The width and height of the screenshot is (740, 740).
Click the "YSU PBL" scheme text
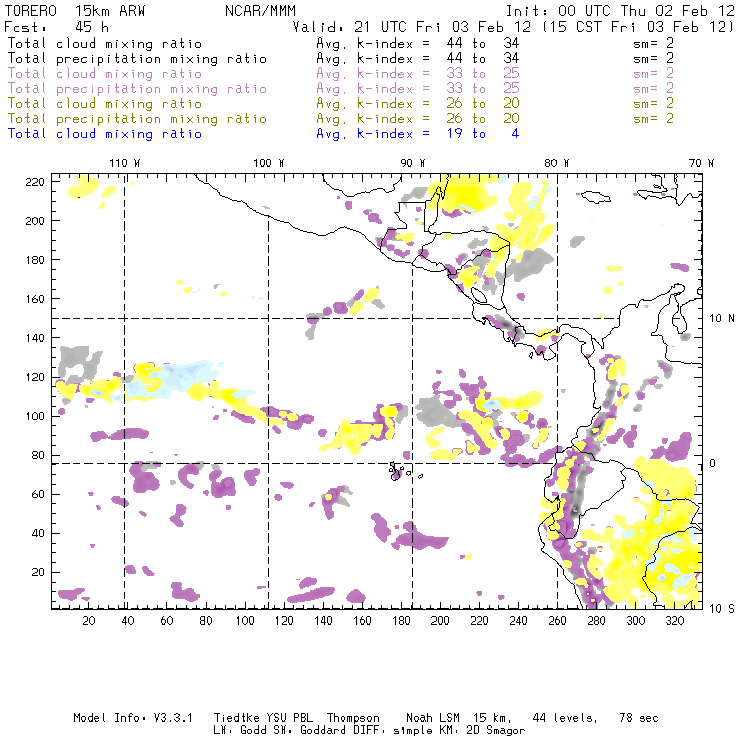290,718
